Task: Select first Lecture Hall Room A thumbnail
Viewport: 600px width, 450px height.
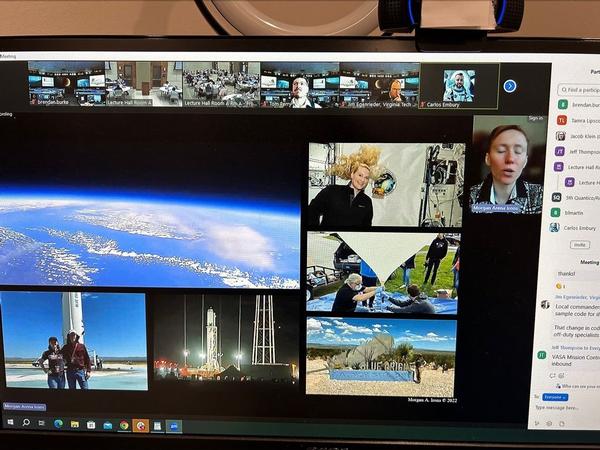Action: [x=144, y=84]
